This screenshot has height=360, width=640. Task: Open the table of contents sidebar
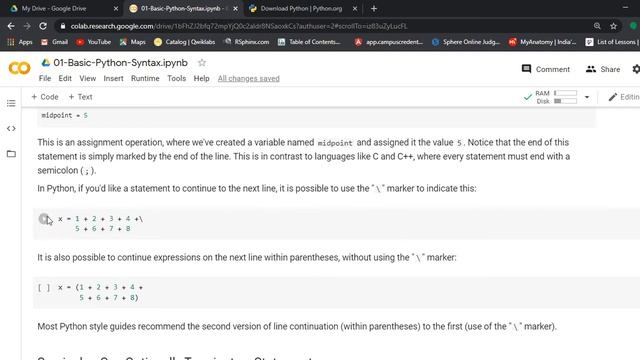click(11, 103)
